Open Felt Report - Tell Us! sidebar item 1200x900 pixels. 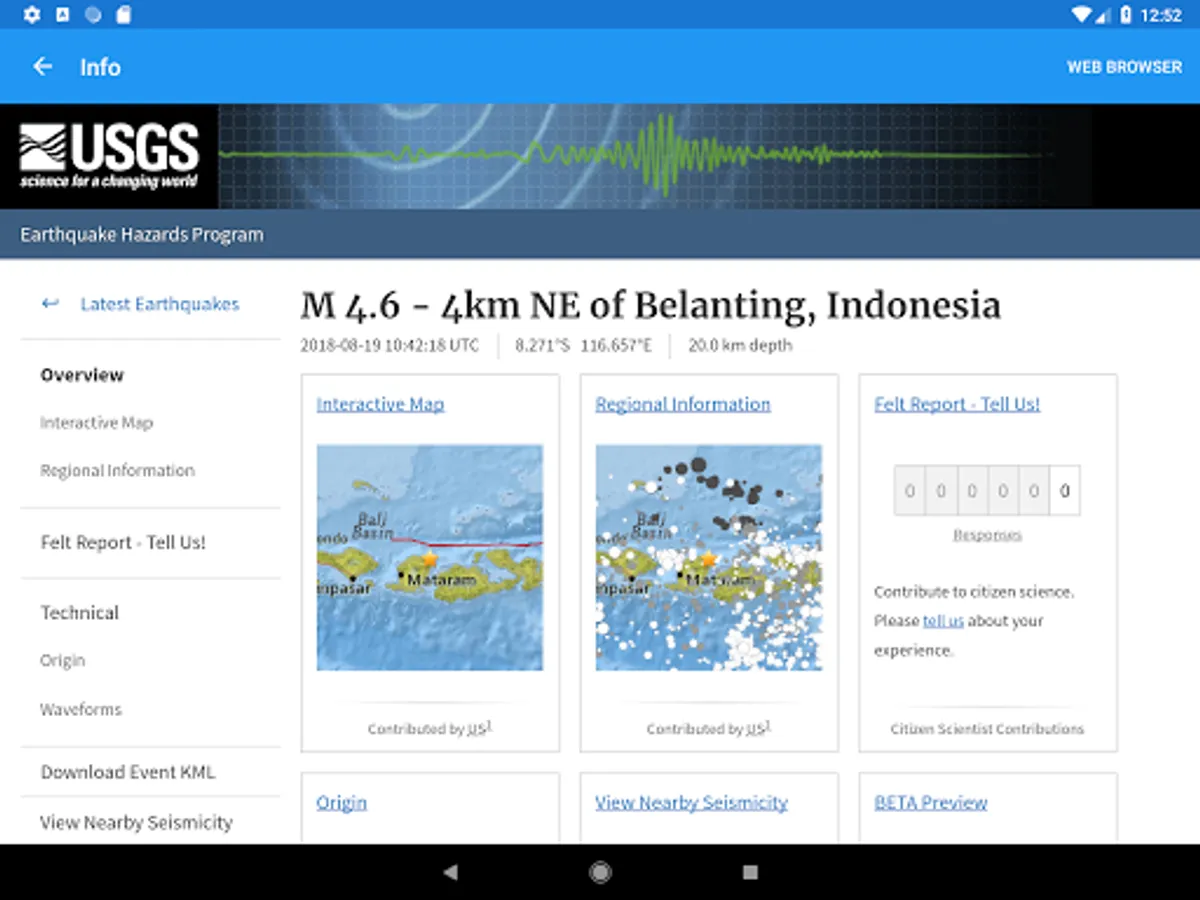tap(123, 543)
